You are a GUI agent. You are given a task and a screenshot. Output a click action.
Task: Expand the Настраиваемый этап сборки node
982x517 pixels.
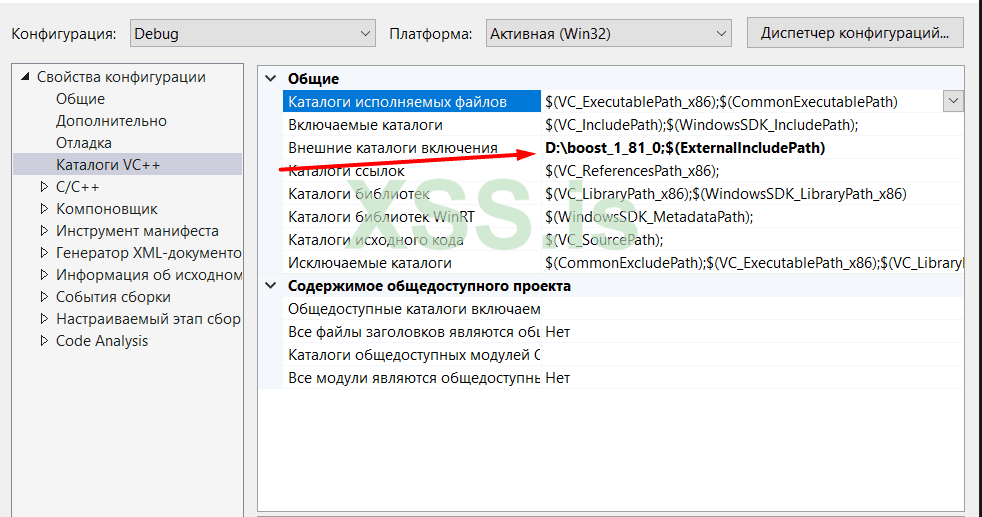click(x=44, y=319)
